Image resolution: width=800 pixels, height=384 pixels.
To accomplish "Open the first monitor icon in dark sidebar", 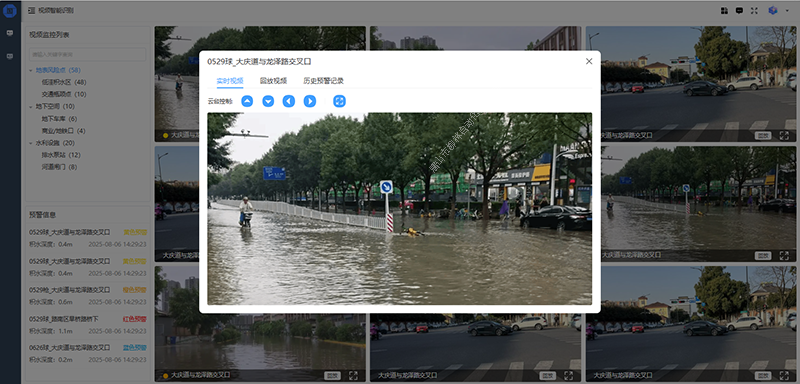I will pos(10,33).
